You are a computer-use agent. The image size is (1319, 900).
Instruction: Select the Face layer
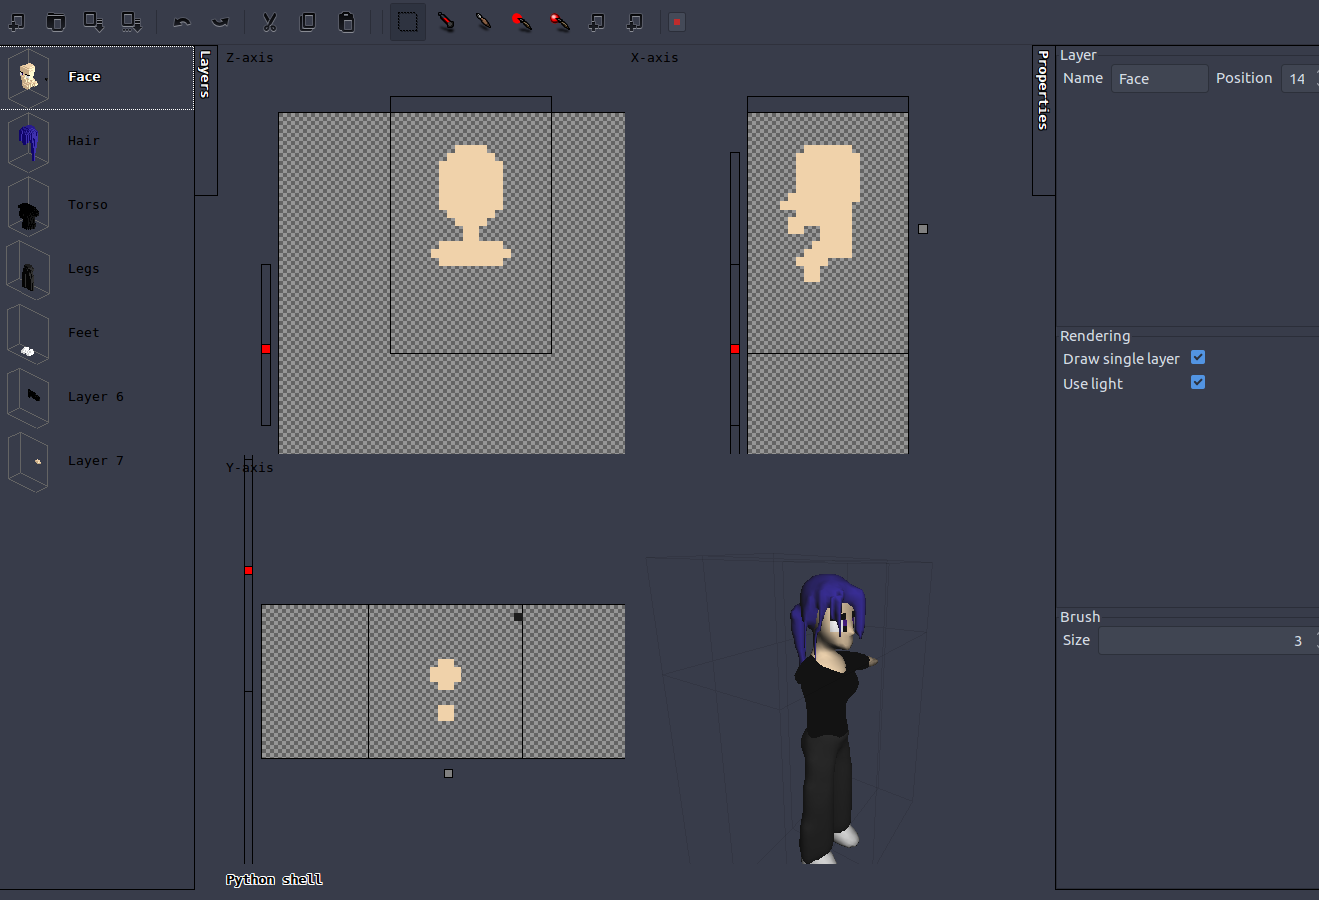click(x=97, y=77)
